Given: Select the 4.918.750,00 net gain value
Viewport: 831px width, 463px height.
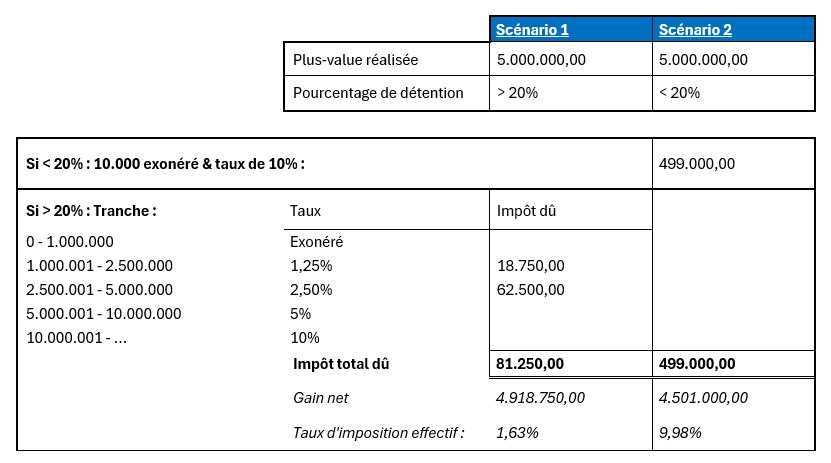Looking at the screenshot, I should [540, 398].
